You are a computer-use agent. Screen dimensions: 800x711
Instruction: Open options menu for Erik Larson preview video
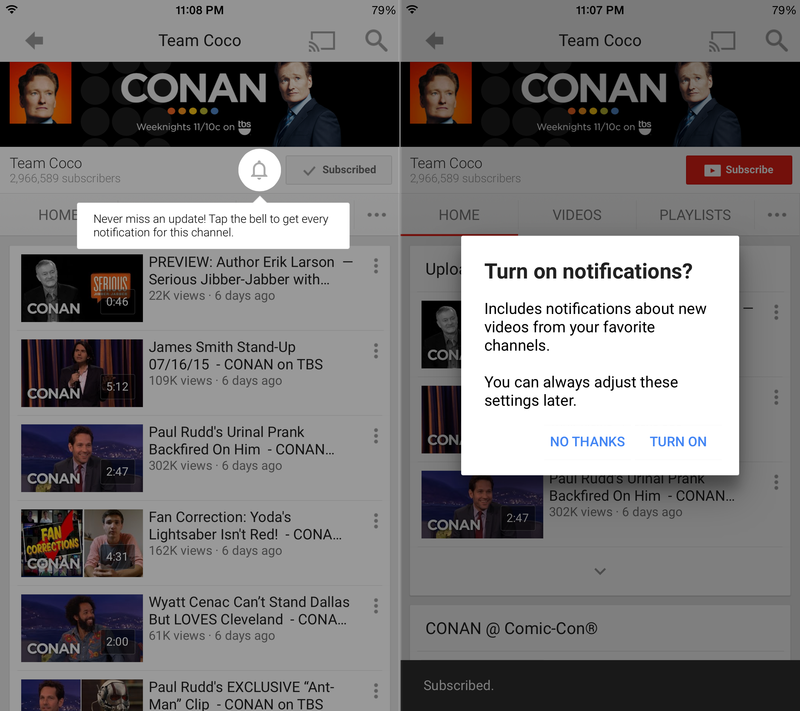click(x=376, y=266)
